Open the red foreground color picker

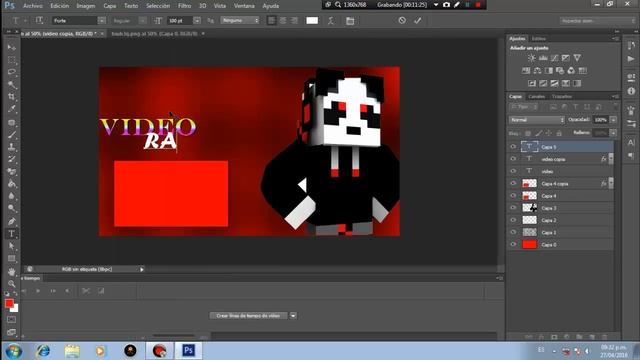[9, 303]
